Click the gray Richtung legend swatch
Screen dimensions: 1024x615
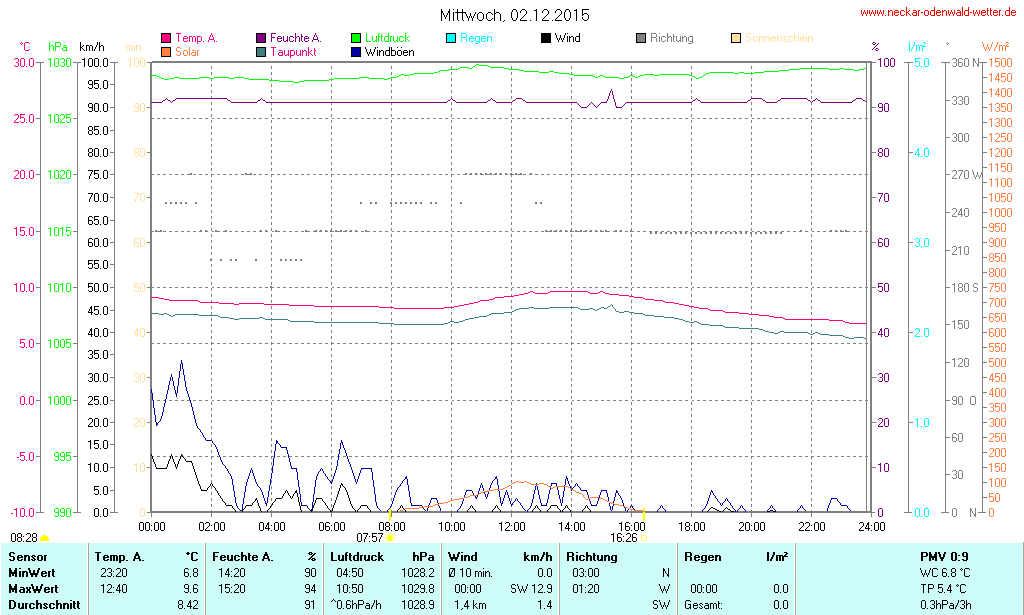click(x=641, y=38)
